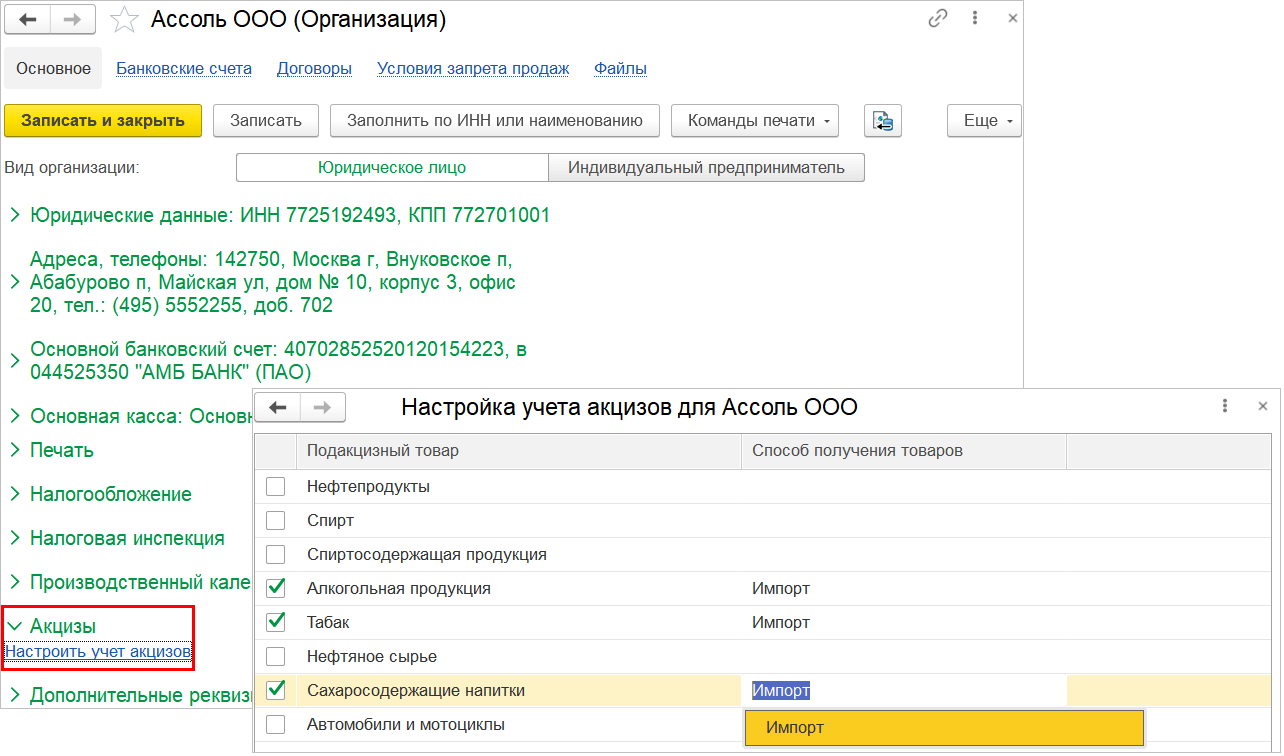1284x756 pixels.
Task: Collapse the Акцизы section
Action: pos(15,627)
